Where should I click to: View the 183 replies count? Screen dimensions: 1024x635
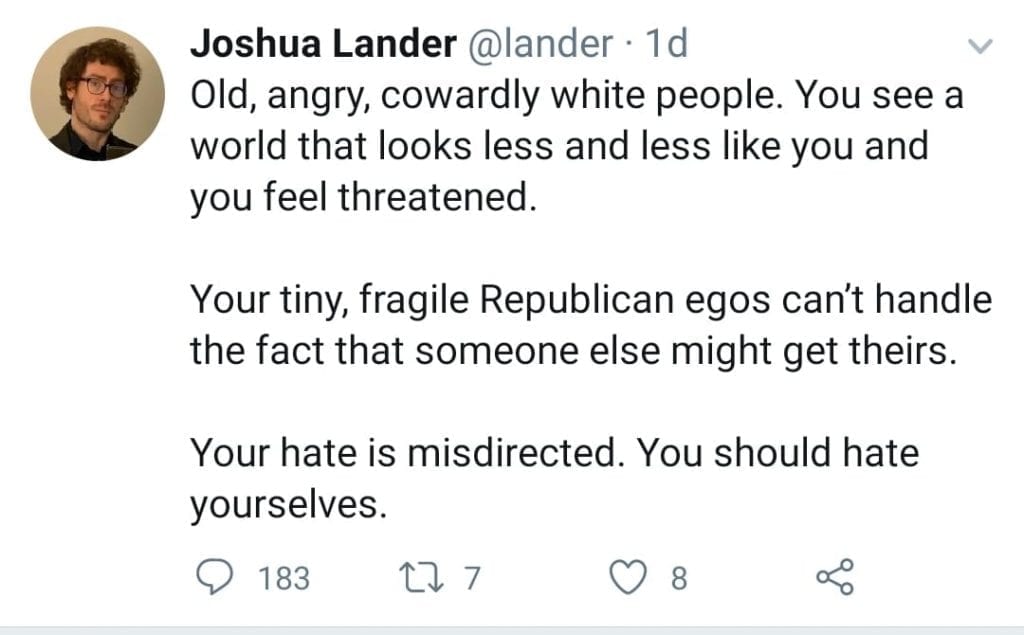pyautogui.click(x=284, y=578)
